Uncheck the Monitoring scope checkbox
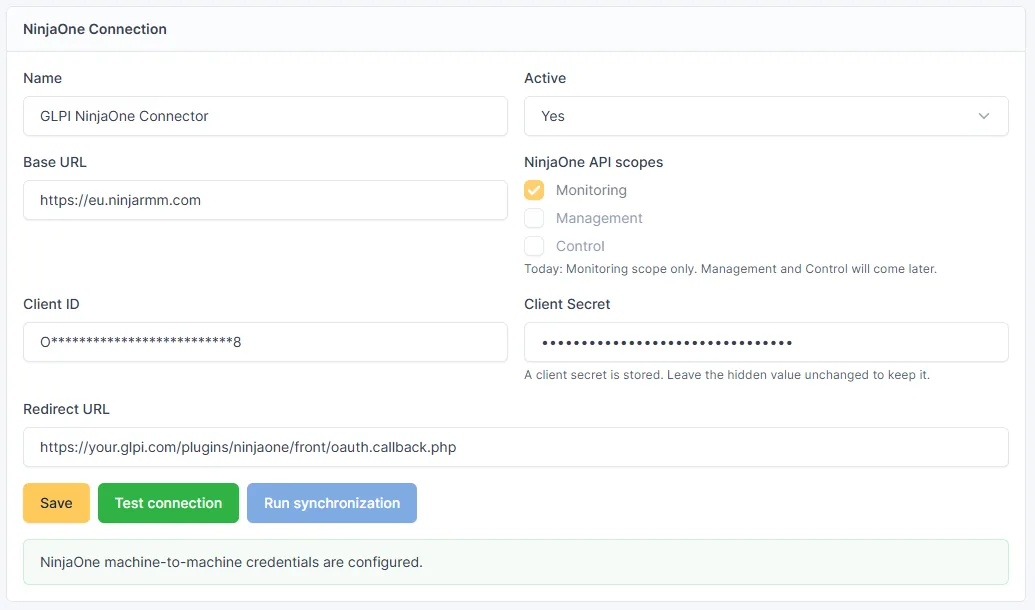Image resolution: width=1035 pixels, height=610 pixels. pyautogui.click(x=534, y=190)
